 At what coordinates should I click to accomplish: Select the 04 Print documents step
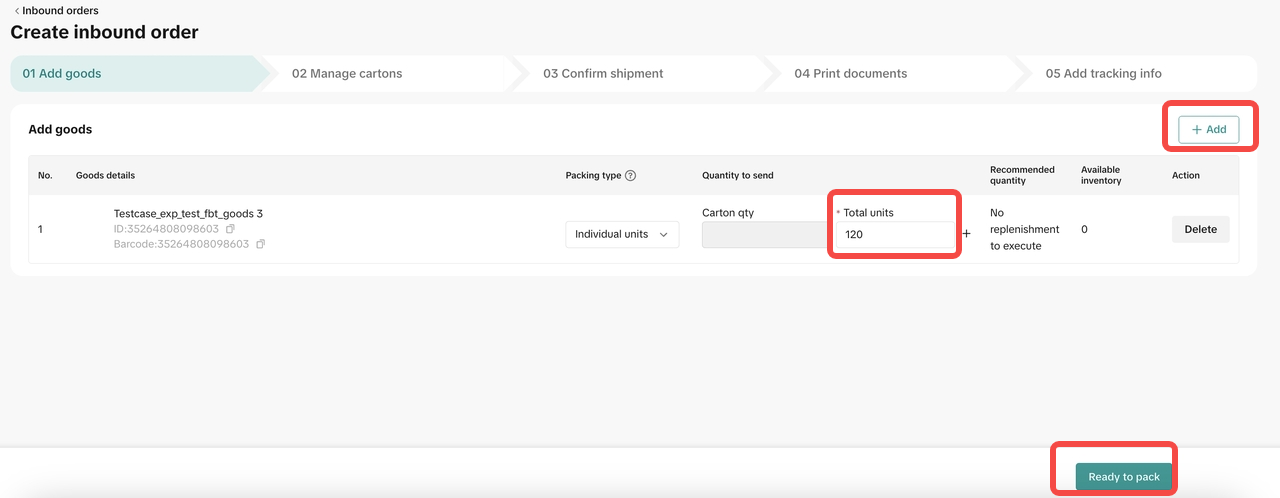click(850, 73)
